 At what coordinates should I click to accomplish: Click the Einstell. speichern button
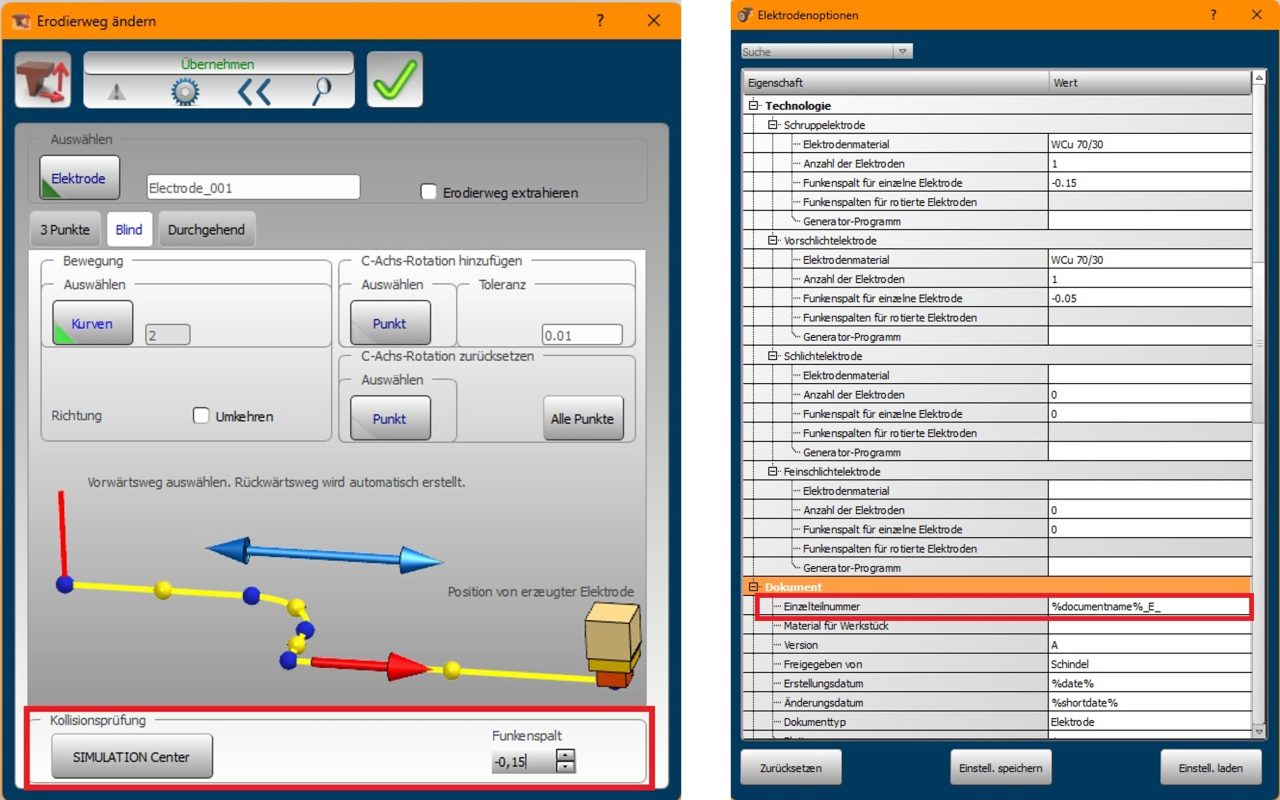point(1000,768)
